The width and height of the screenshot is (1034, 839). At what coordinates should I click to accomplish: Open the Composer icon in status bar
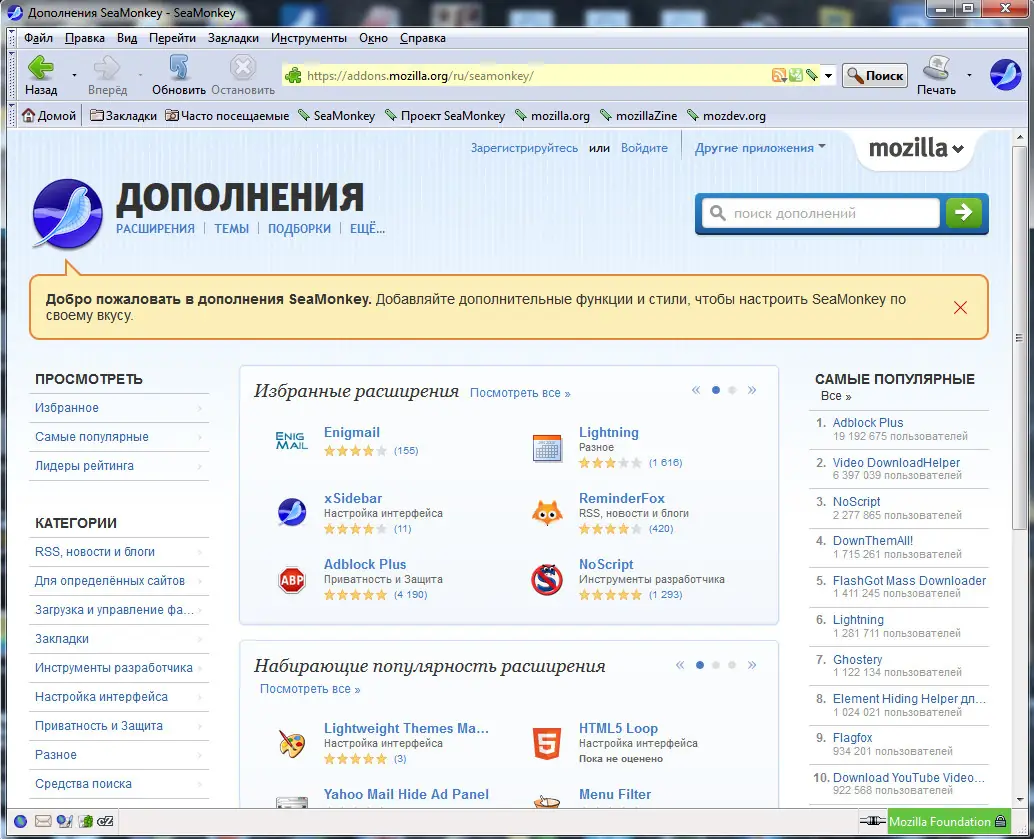[x=65, y=821]
